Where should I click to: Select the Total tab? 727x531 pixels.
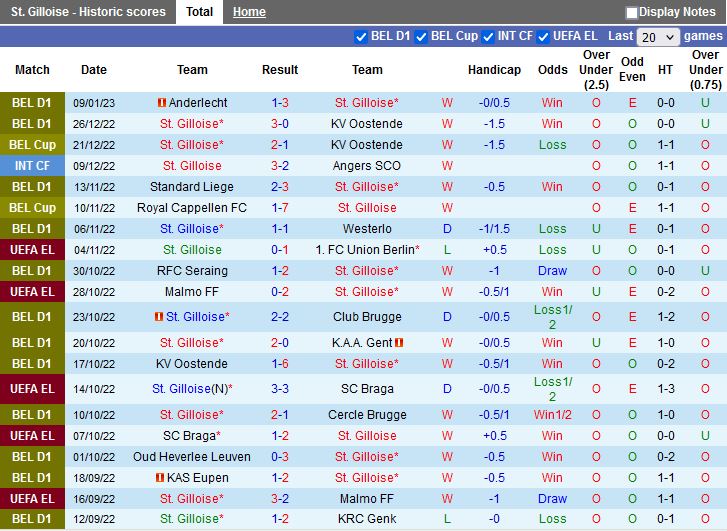[199, 12]
